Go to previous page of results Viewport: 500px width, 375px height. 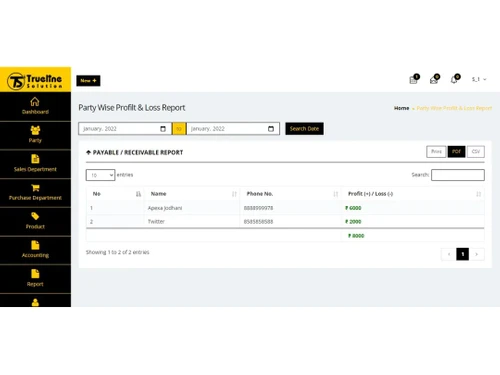point(449,254)
